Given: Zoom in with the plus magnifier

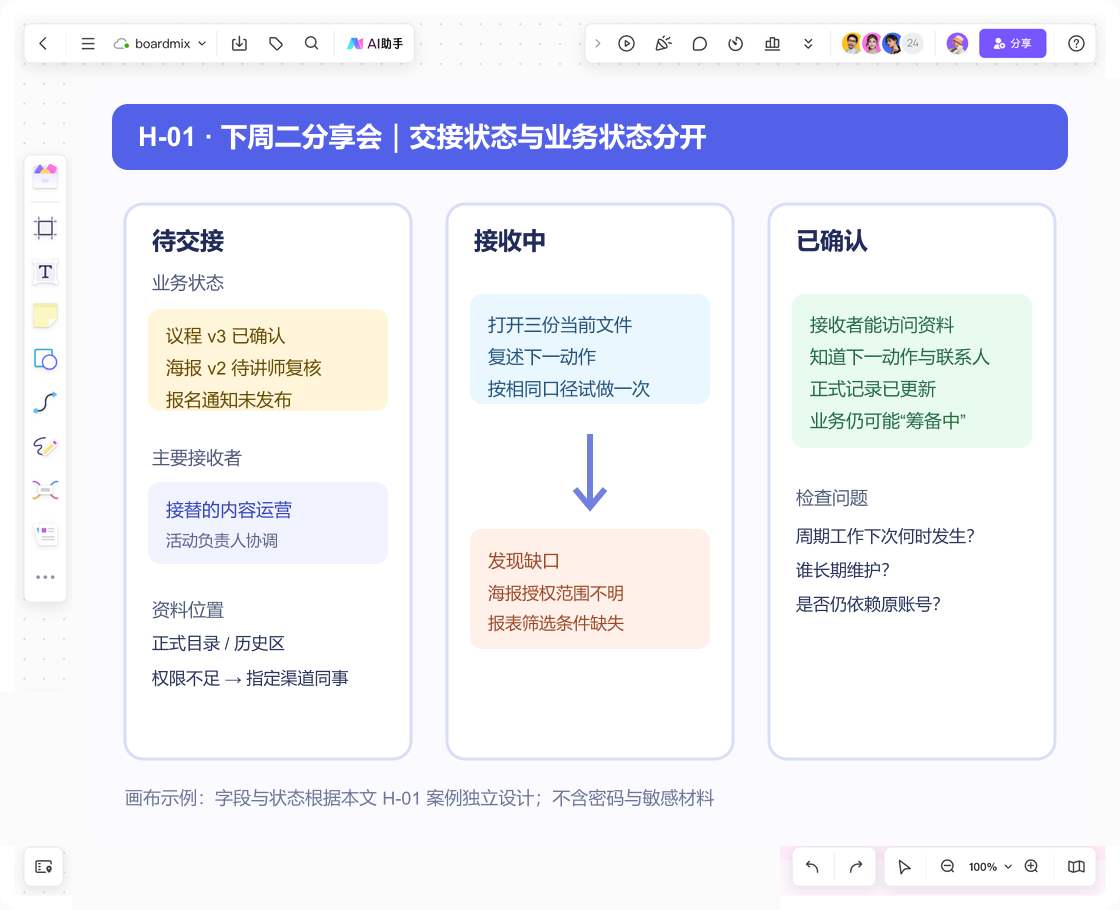Looking at the screenshot, I should tap(1031, 866).
